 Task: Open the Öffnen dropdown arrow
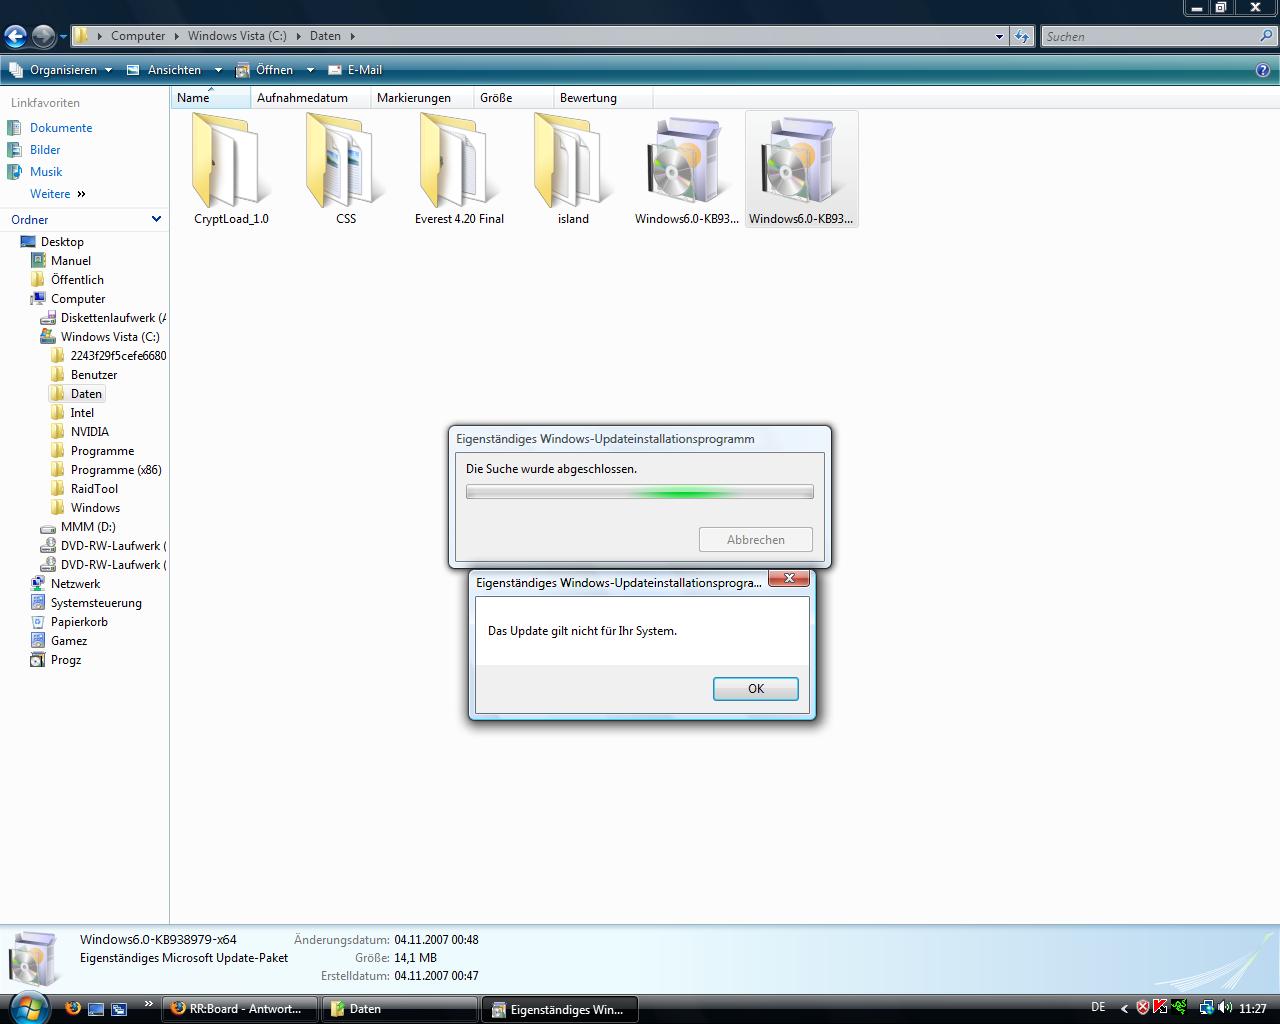[310, 70]
